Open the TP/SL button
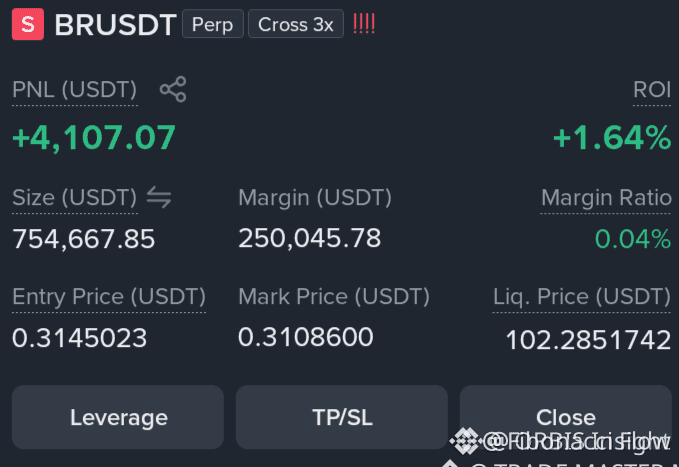This screenshot has width=679, height=467. (x=342, y=417)
